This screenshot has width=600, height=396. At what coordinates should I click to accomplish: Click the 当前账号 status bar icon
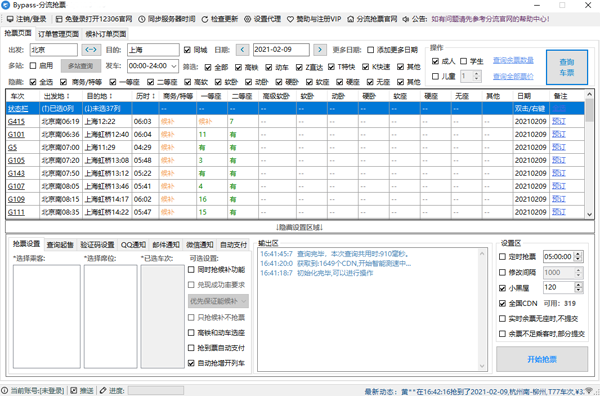pyautogui.click(x=5, y=390)
